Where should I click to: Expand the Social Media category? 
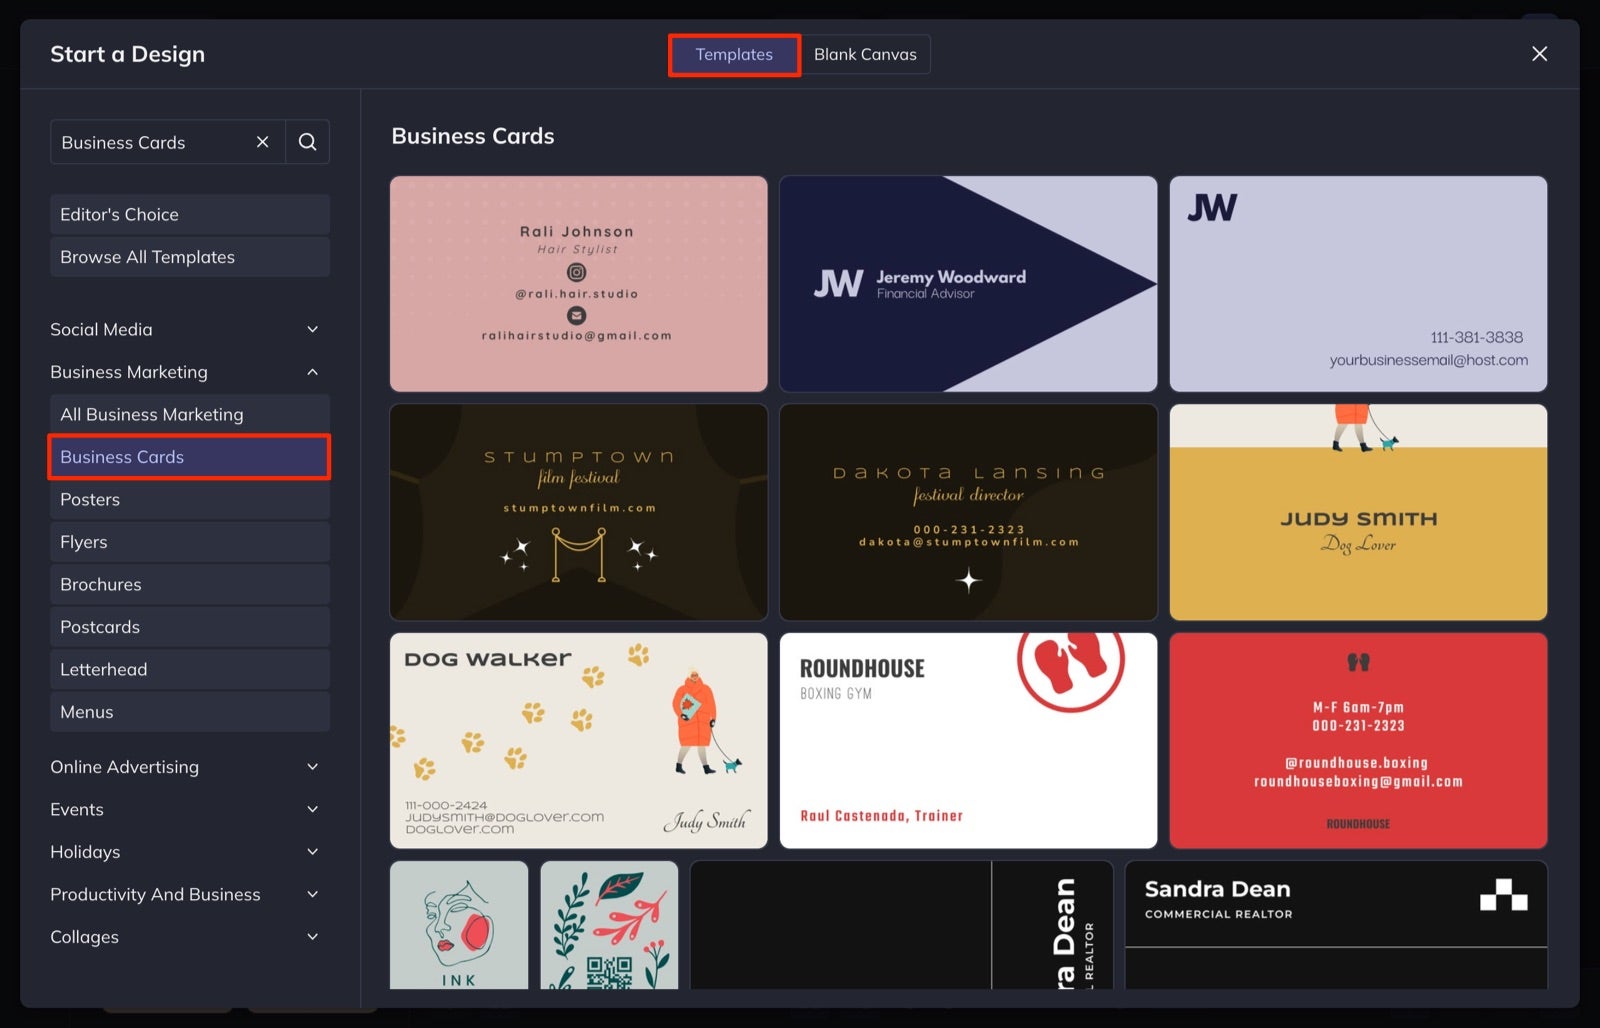[312, 329]
